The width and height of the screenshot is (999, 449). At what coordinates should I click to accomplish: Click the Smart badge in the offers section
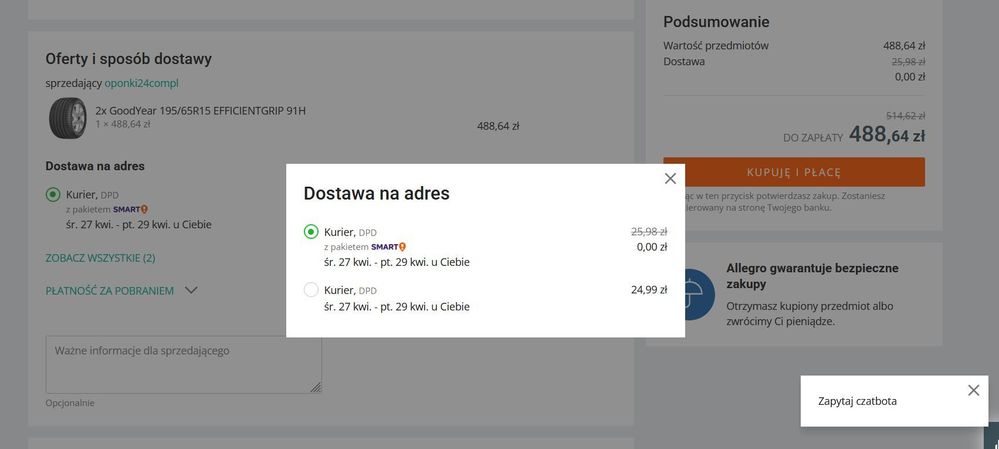130,209
